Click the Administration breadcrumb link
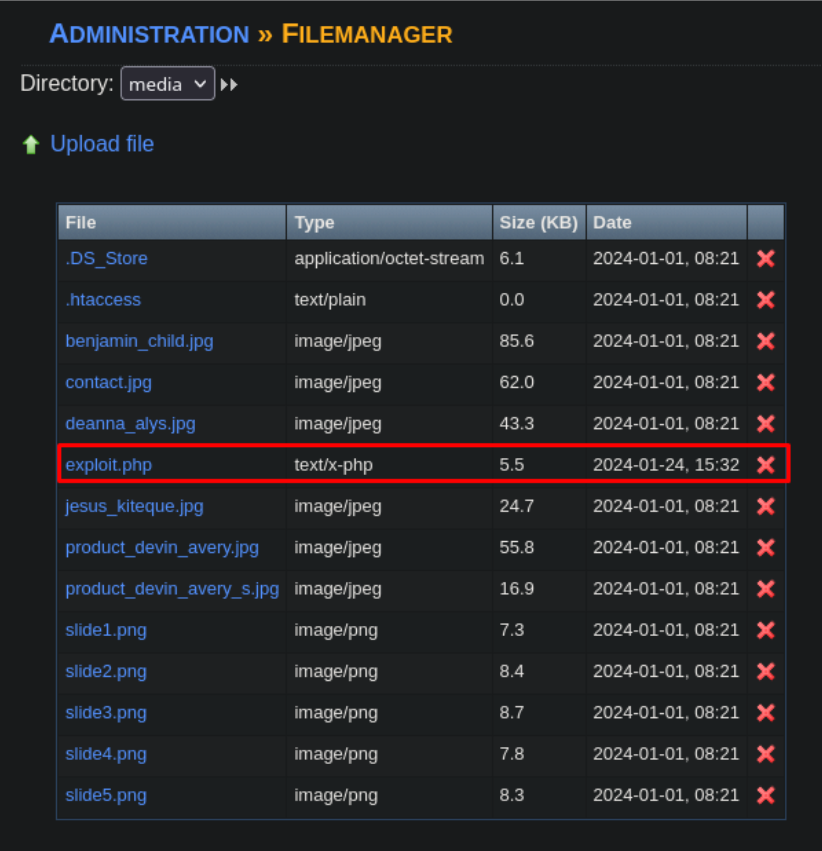The image size is (822, 851). pos(149,34)
